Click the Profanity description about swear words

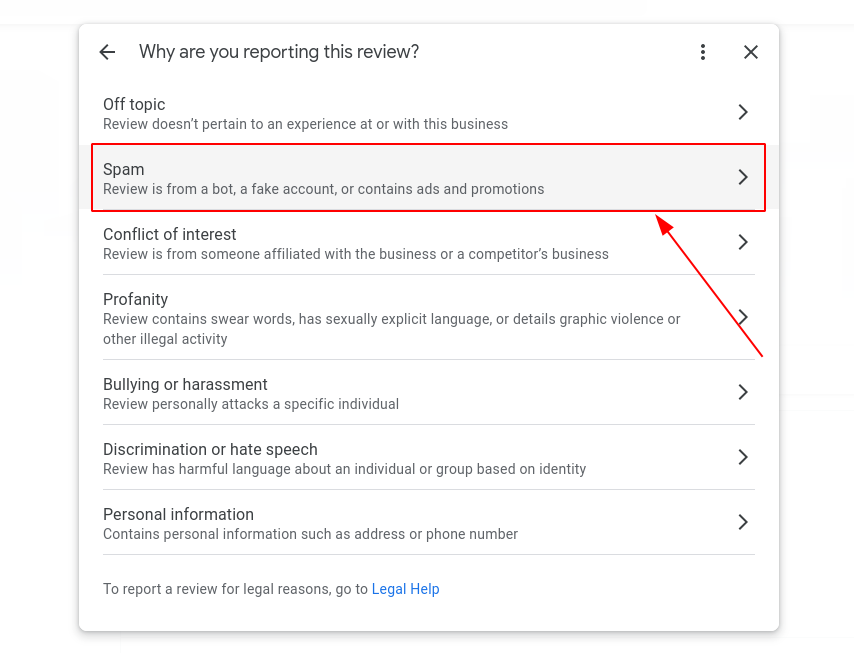pyautogui.click(x=392, y=329)
